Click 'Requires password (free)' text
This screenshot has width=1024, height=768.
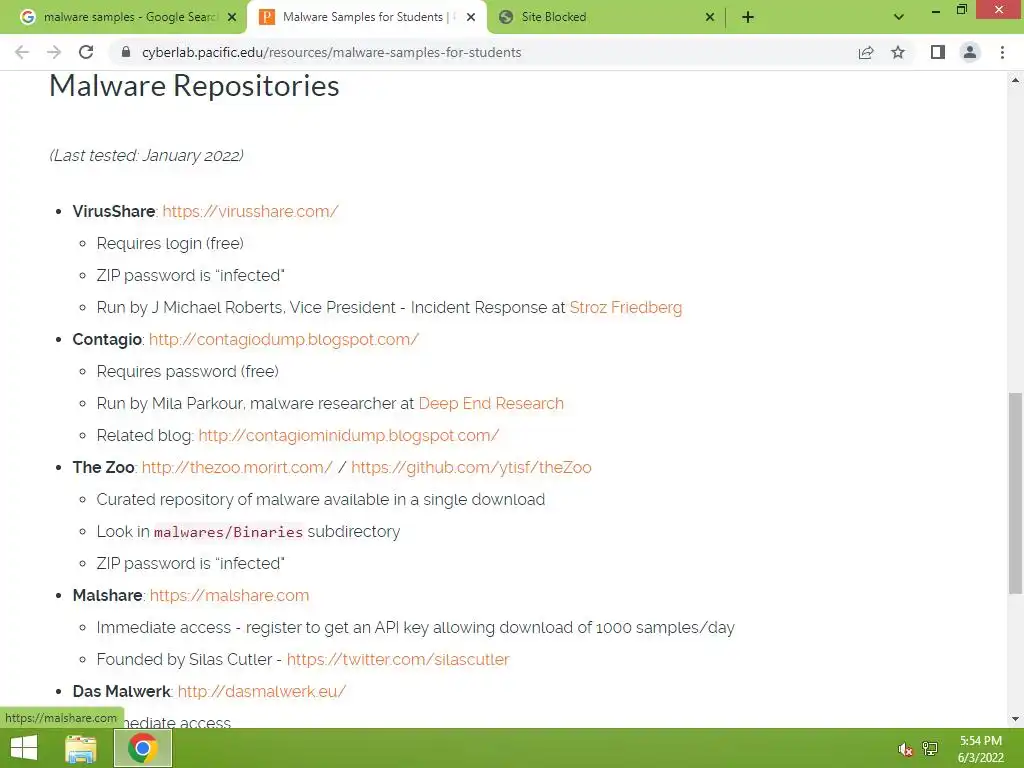(187, 371)
